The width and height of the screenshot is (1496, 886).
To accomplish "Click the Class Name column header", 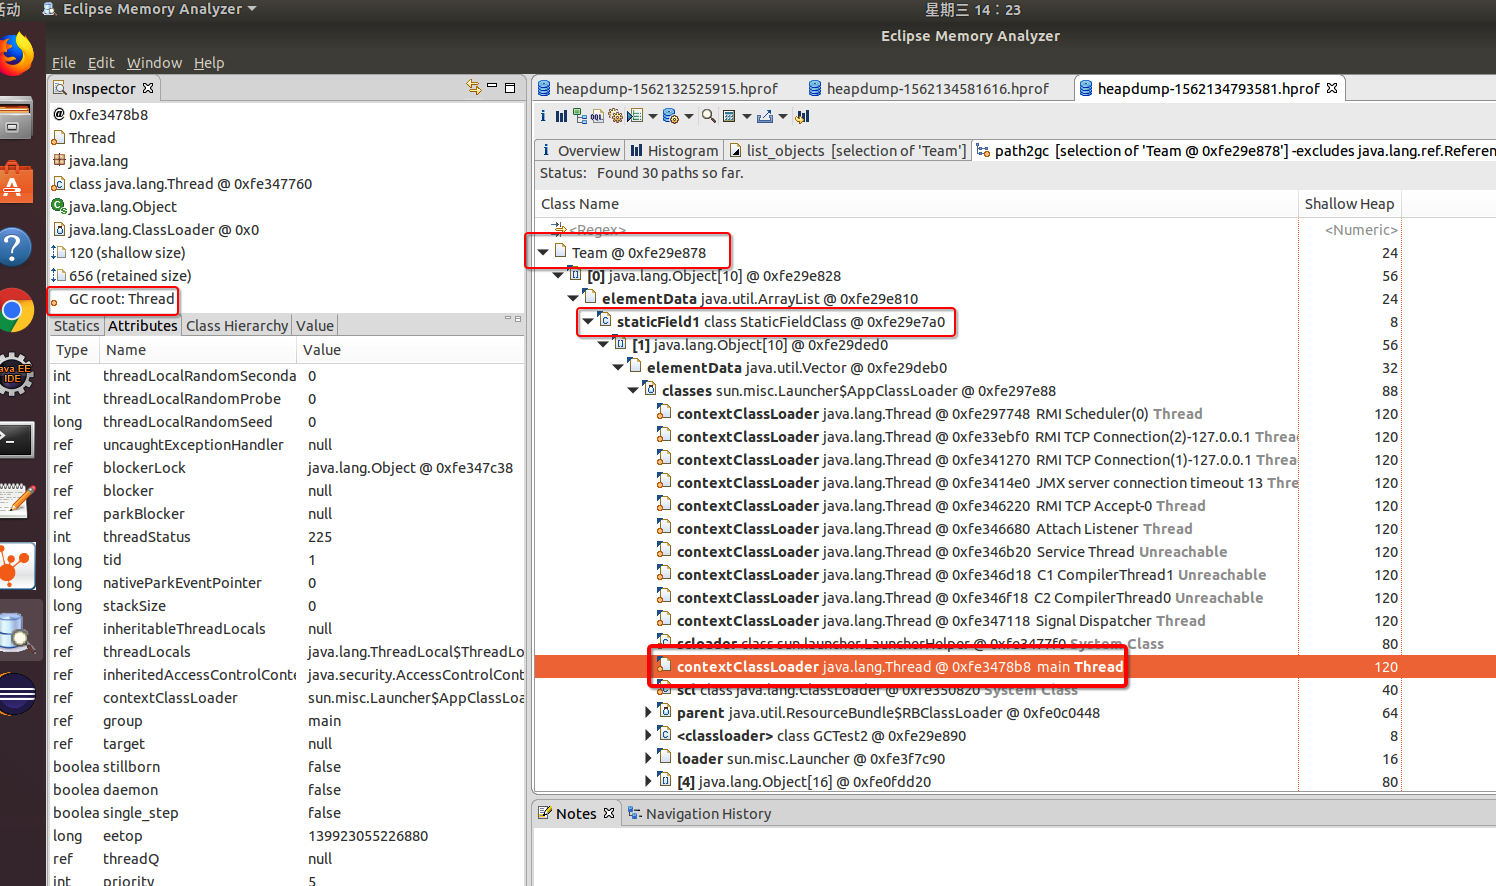I will [x=916, y=203].
